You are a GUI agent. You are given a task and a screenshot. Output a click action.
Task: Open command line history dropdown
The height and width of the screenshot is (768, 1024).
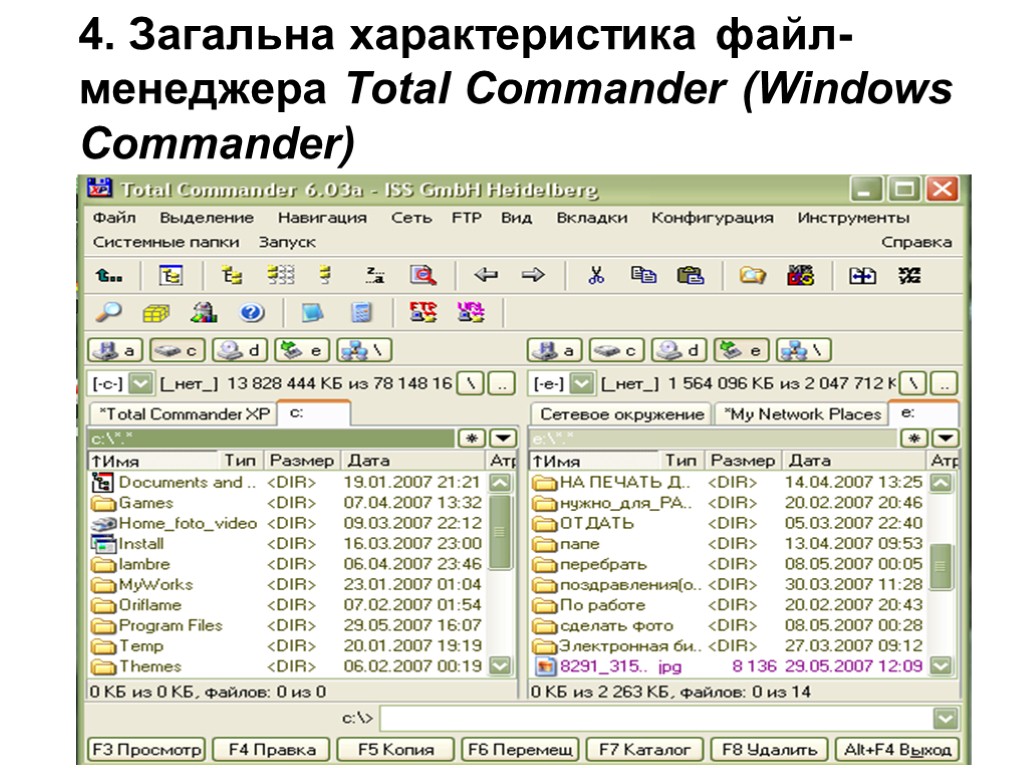click(x=945, y=719)
